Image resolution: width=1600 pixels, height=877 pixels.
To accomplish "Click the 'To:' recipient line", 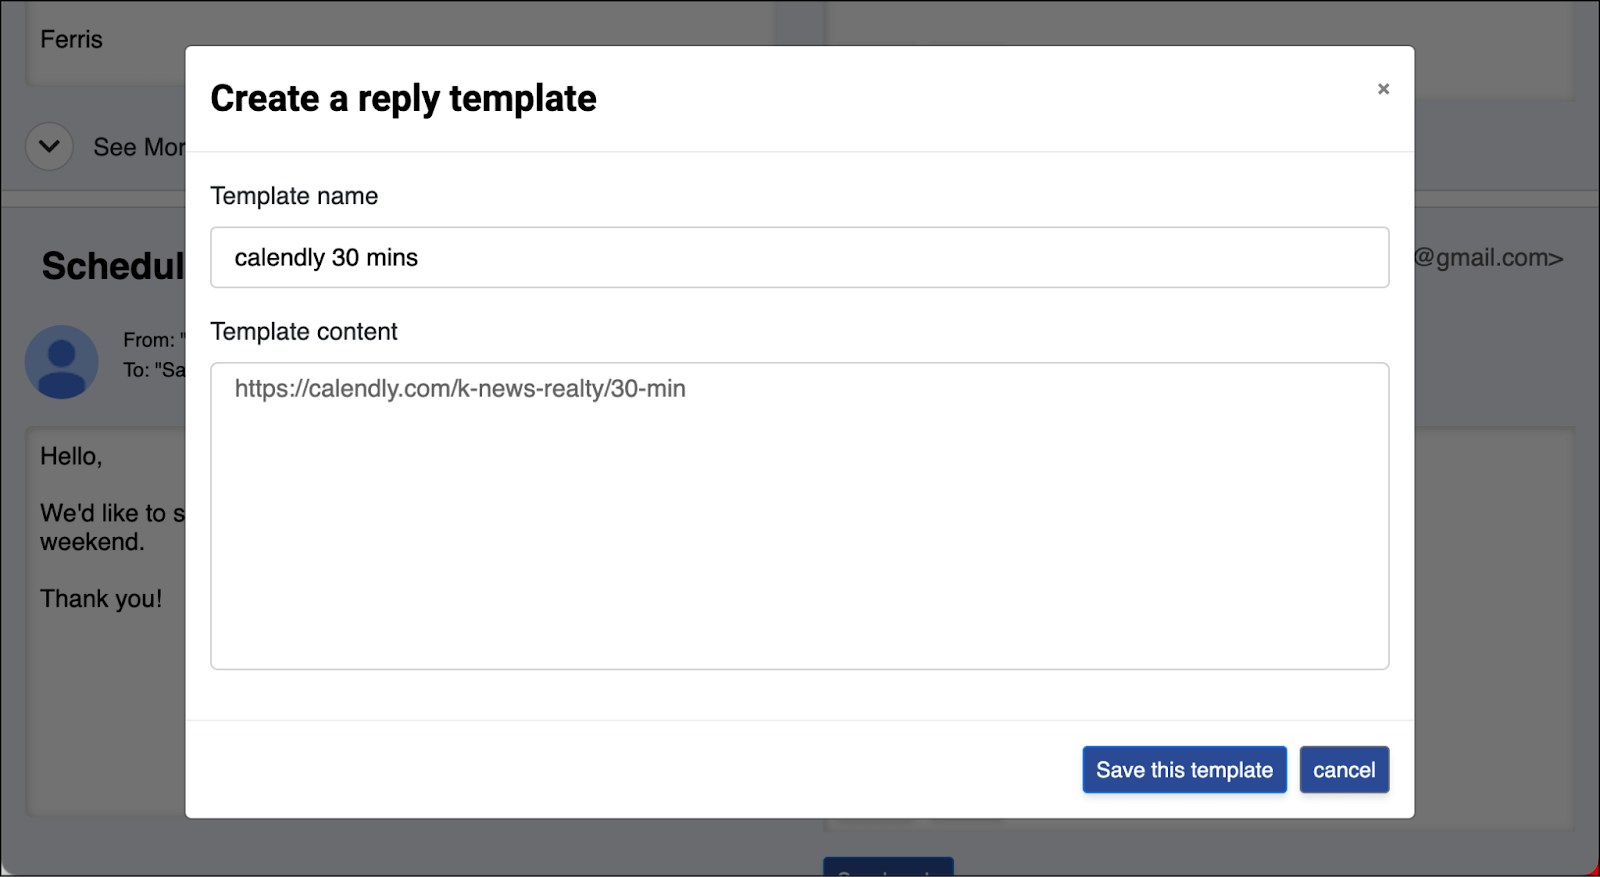I will coord(154,370).
